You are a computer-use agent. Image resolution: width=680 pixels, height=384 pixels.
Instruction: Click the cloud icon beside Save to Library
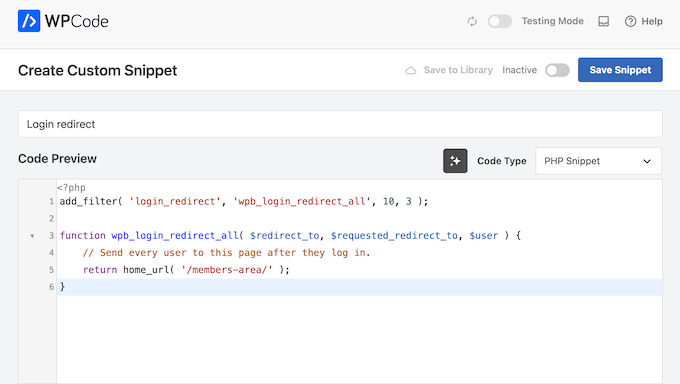click(411, 70)
